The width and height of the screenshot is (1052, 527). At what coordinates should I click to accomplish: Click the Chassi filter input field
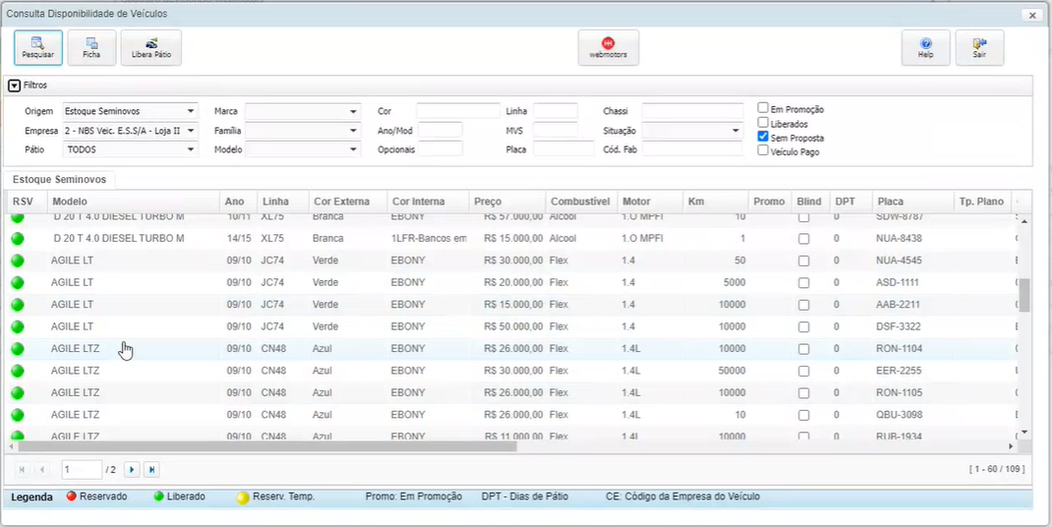tap(692, 111)
